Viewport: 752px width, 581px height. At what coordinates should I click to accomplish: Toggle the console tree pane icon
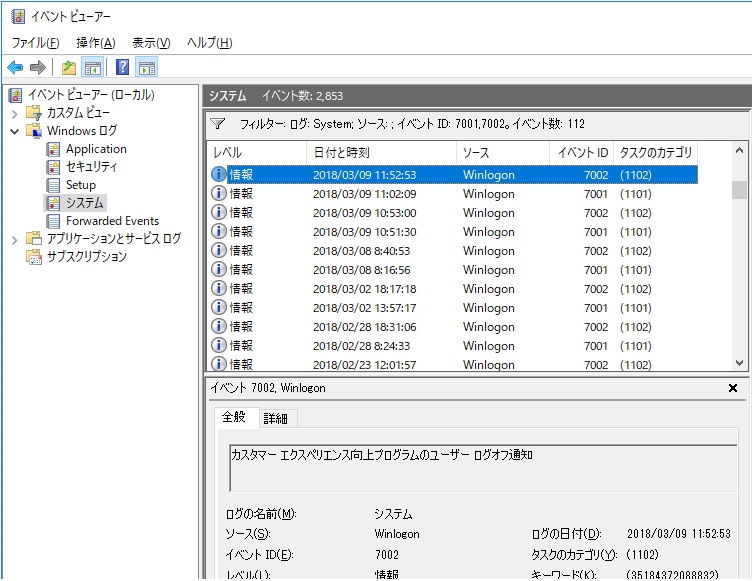[x=93, y=68]
